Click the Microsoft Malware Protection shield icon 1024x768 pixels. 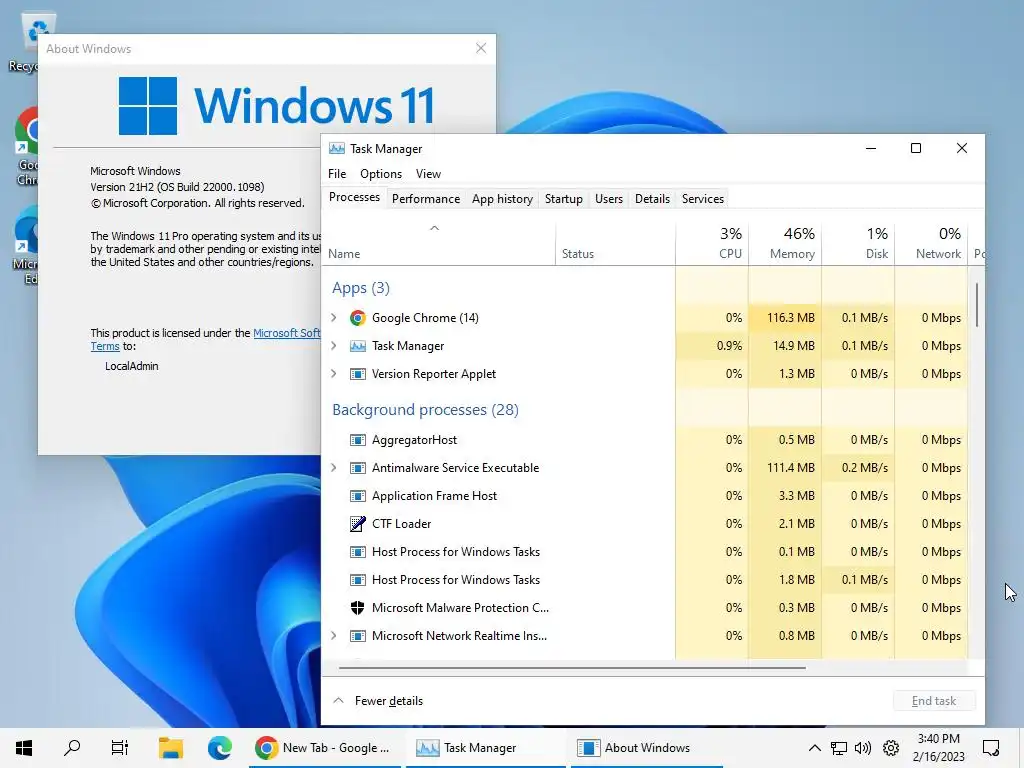[357, 608]
